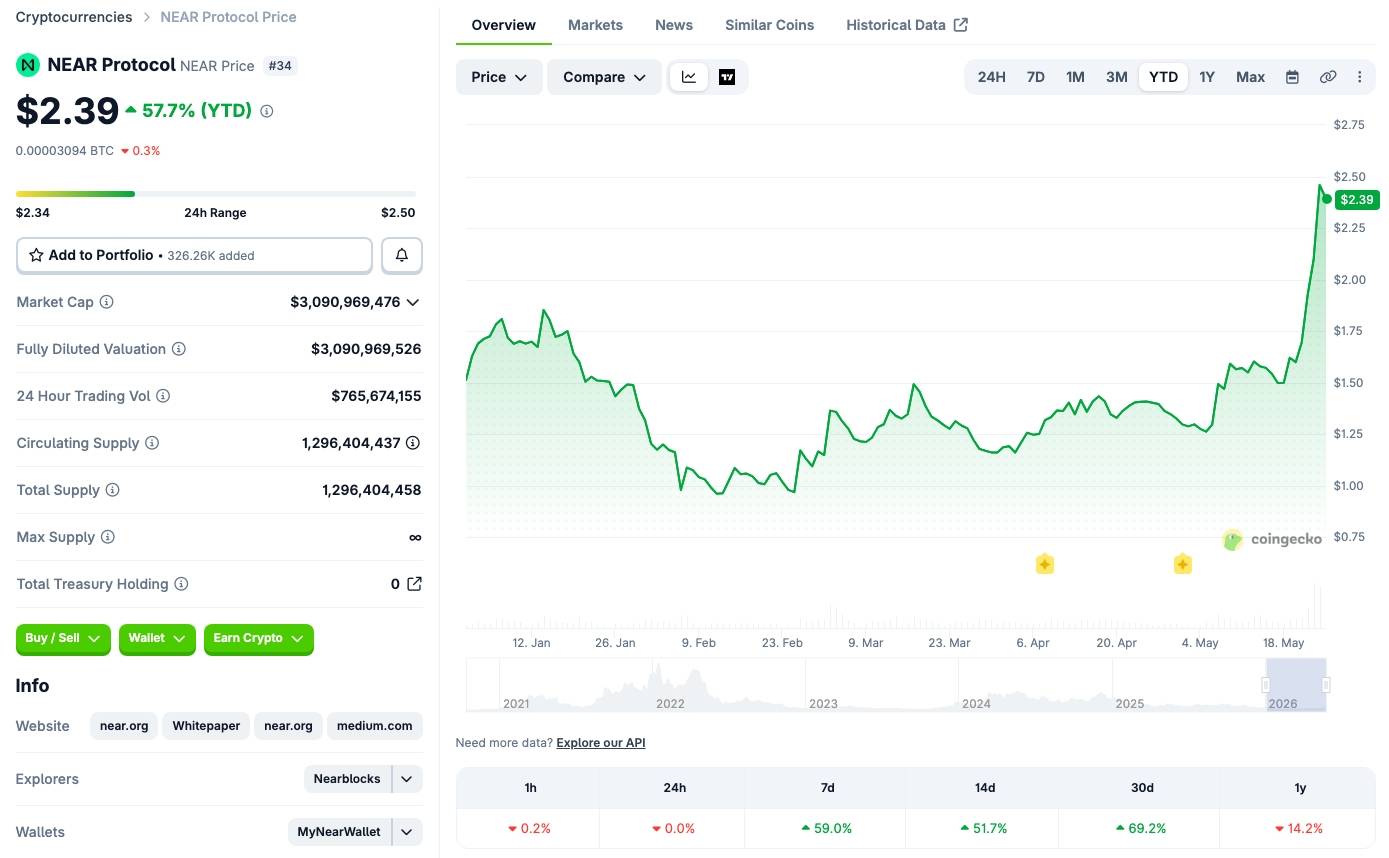Open info icon beside 1,296,404,437 supply value
The height and width of the screenshot is (858, 1389).
coord(413,443)
